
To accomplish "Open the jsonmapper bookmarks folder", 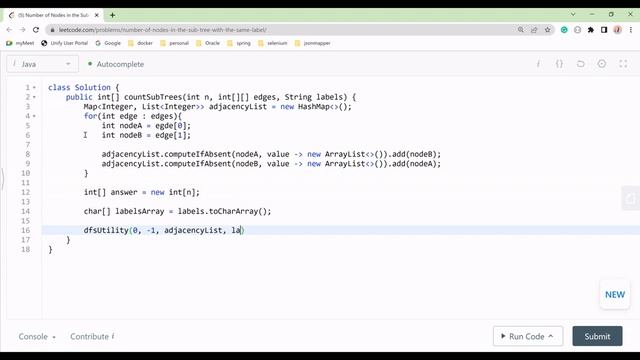I will [x=313, y=43].
